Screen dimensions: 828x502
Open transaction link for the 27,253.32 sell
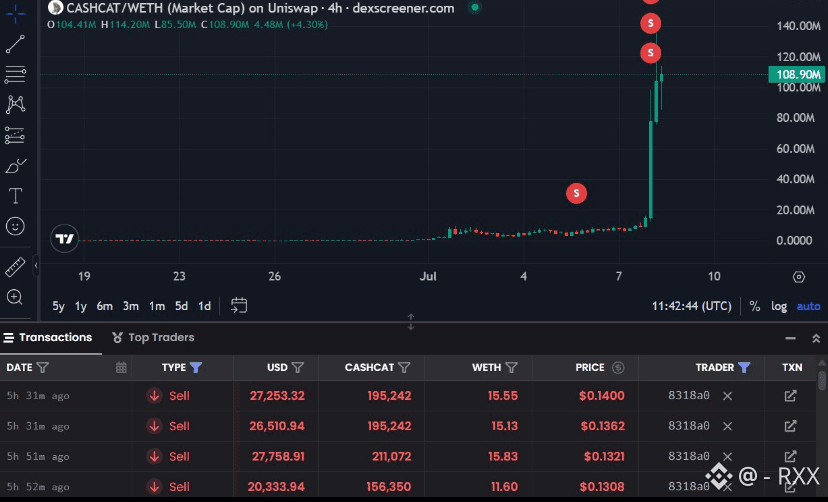790,396
